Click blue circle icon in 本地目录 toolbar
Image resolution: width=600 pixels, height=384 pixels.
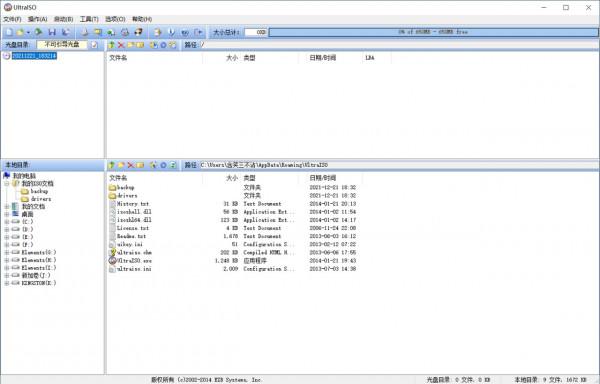[x=163, y=165]
